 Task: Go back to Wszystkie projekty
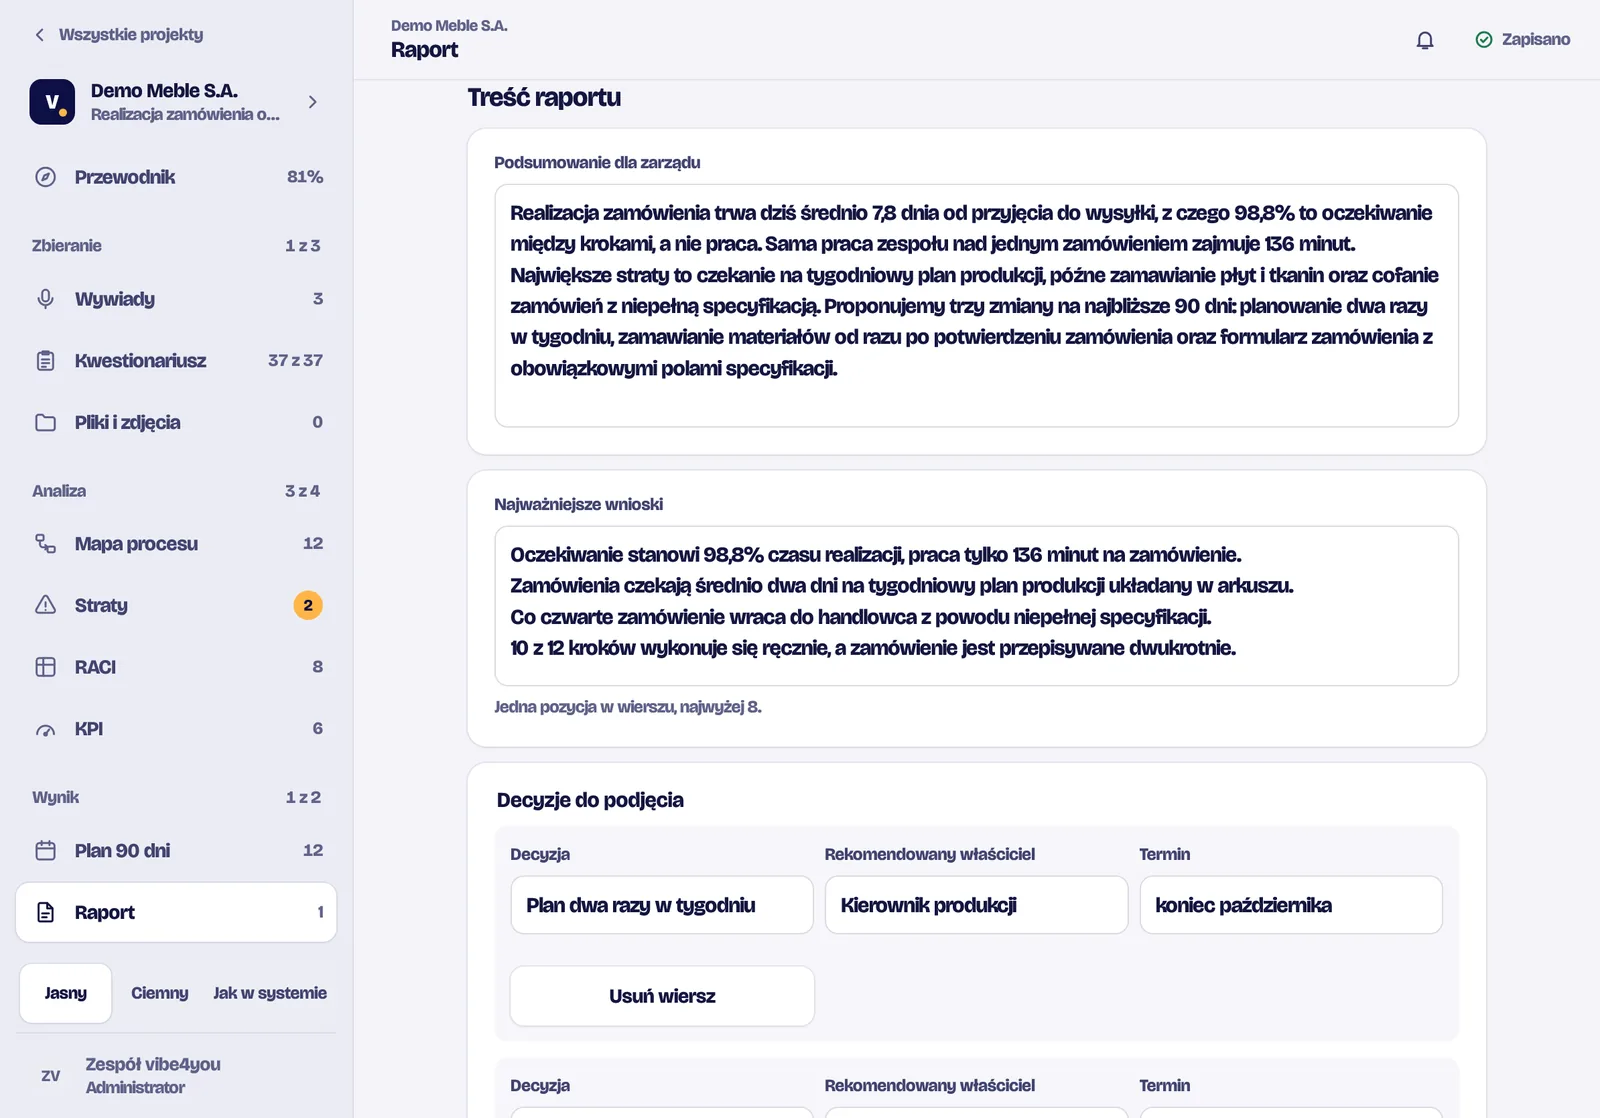point(119,34)
